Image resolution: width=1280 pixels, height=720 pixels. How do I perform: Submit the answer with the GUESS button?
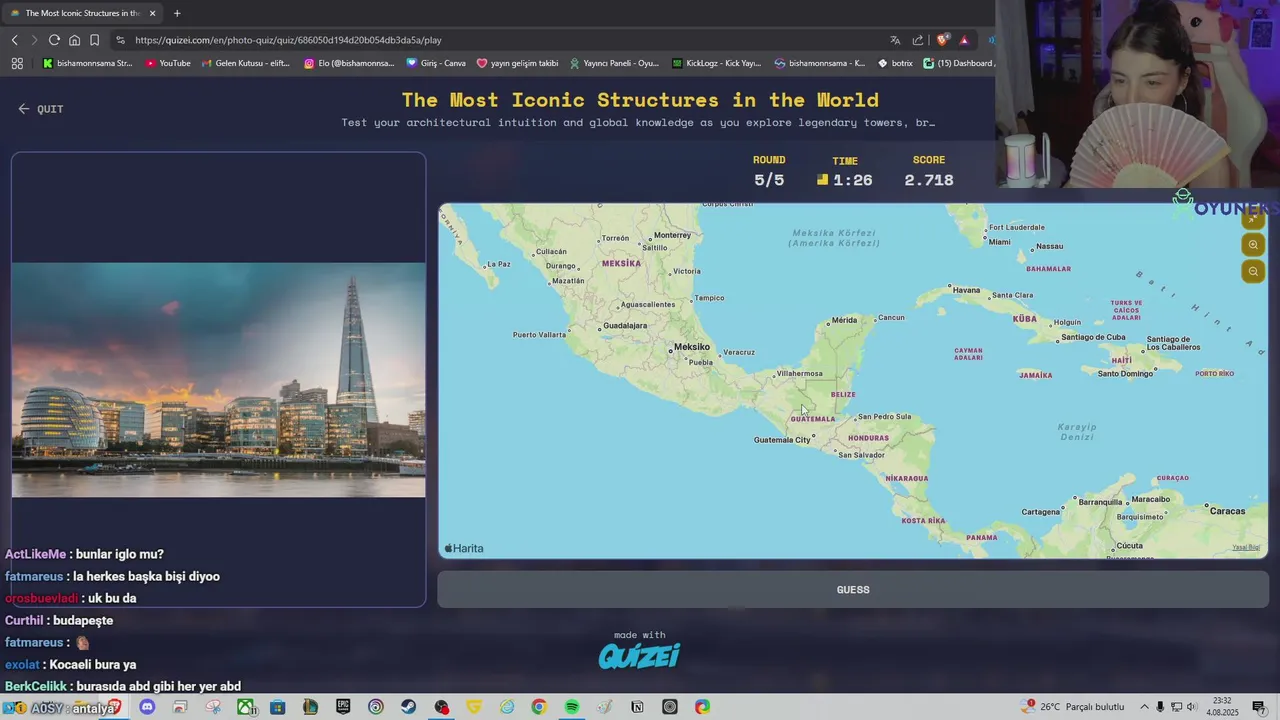coord(853,590)
